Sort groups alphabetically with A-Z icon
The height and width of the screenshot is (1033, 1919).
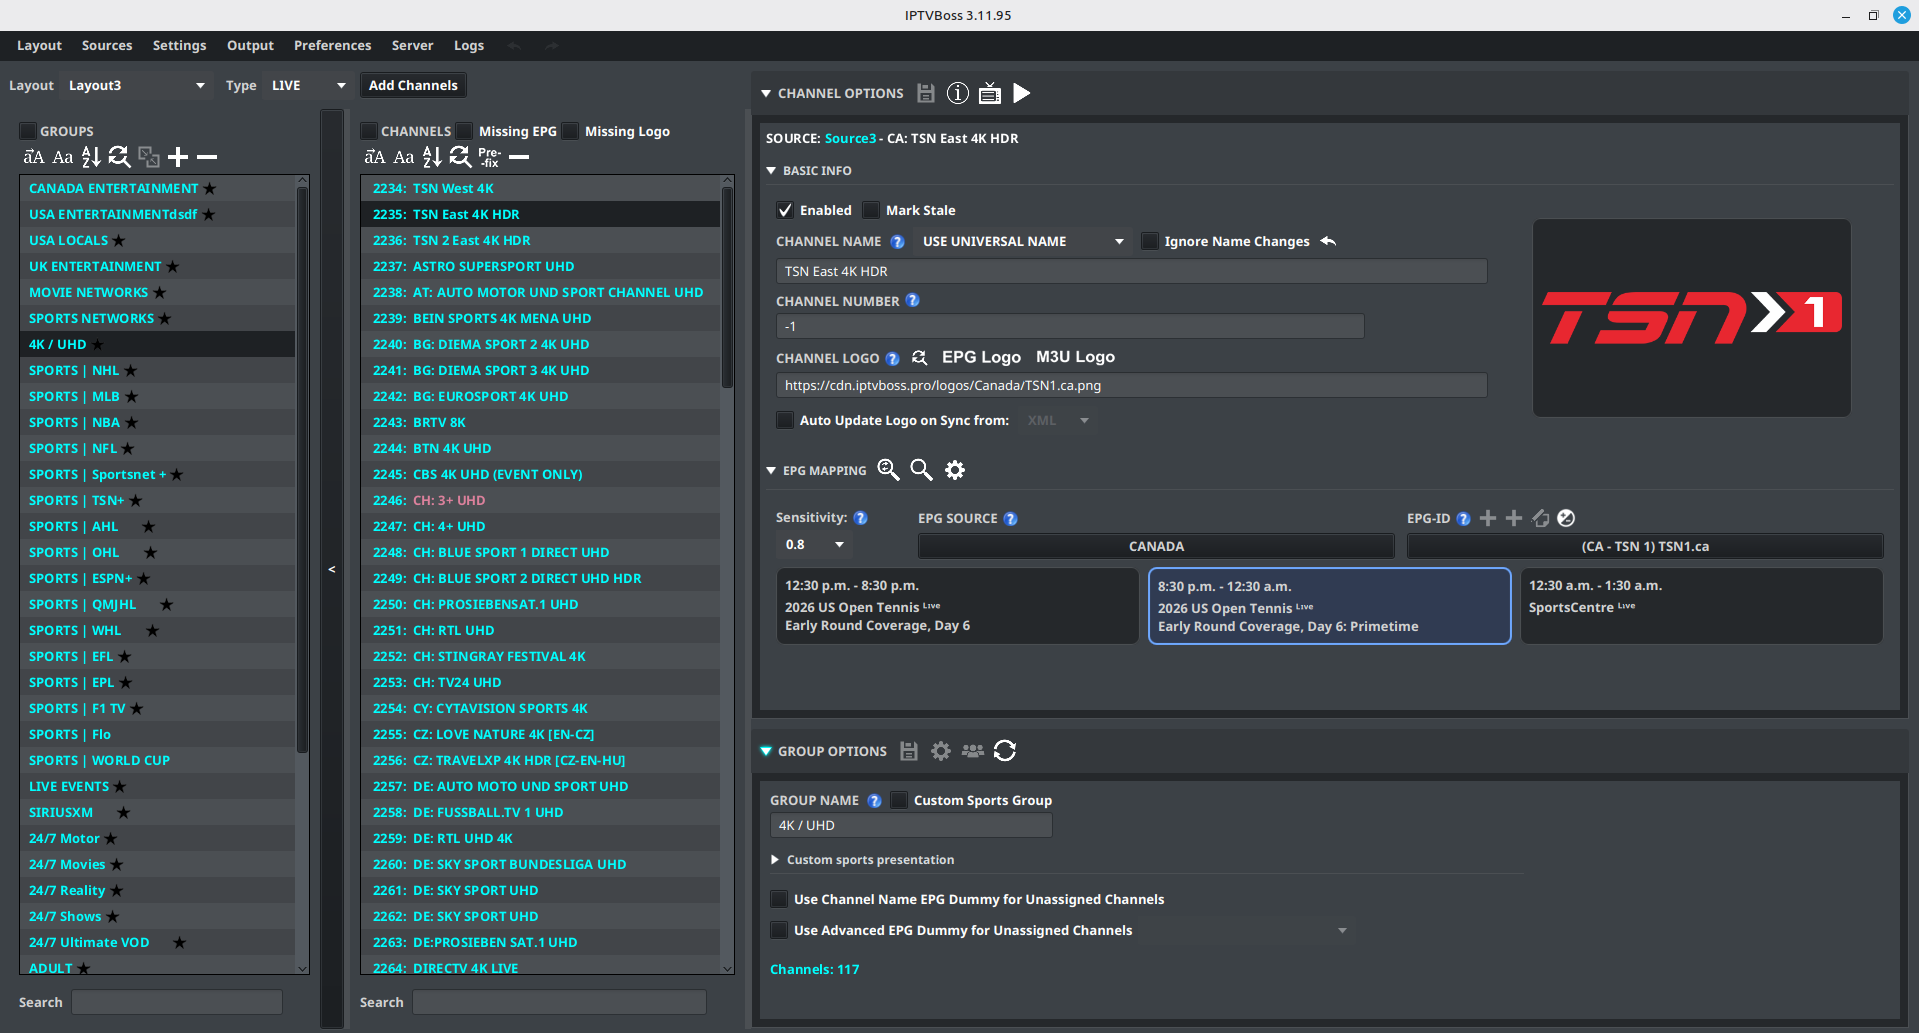click(x=91, y=157)
